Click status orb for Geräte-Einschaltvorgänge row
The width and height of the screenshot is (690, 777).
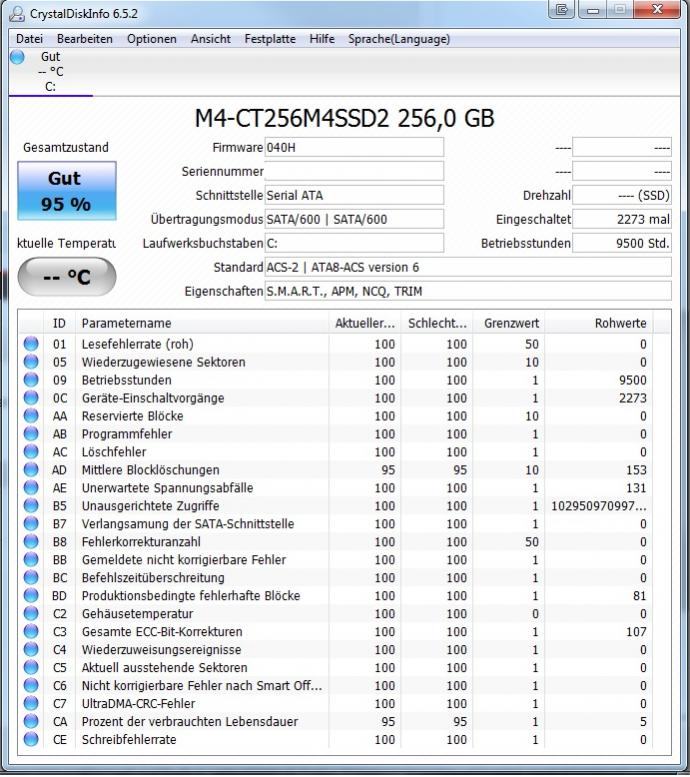[31, 397]
